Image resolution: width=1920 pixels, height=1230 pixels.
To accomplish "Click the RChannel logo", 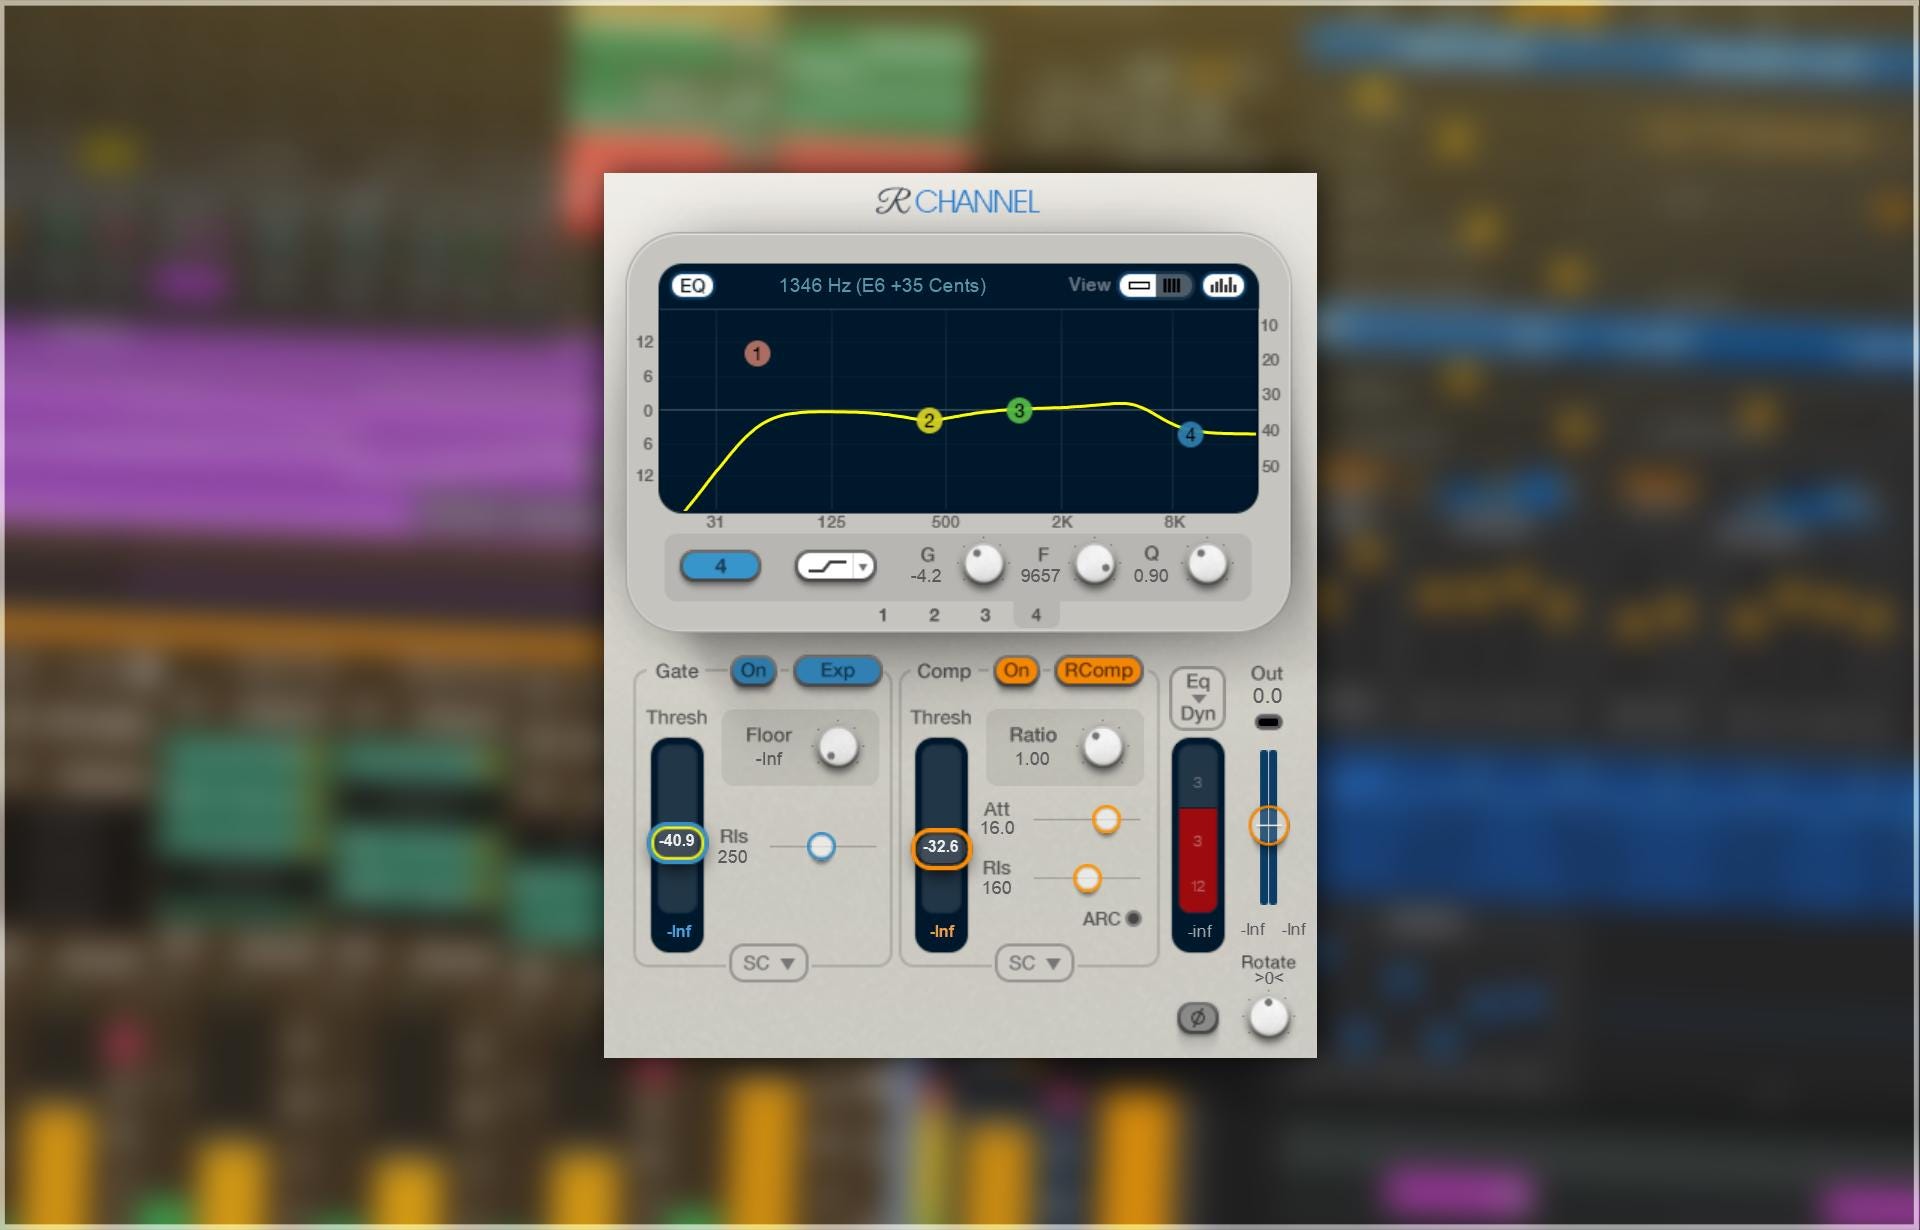I will [x=958, y=202].
